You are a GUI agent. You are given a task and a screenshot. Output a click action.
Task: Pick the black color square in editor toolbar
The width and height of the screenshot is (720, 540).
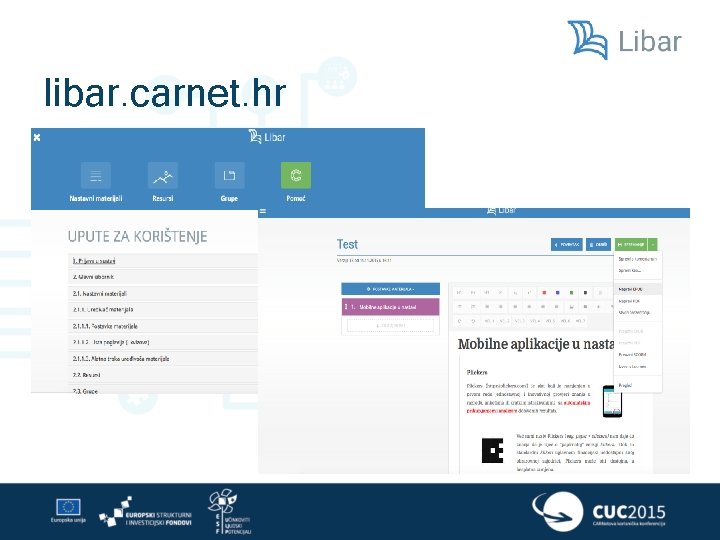pyautogui.click(x=585, y=292)
